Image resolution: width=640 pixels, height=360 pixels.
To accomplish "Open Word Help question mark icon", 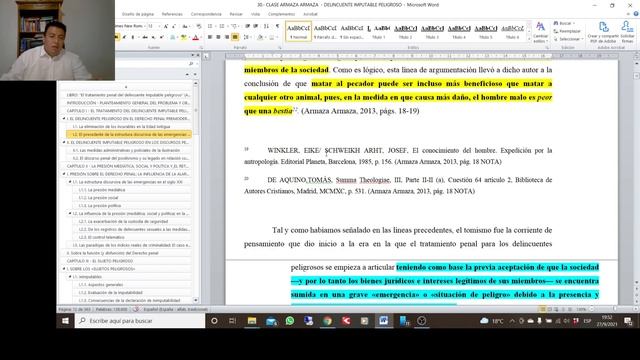I will (x=636, y=14).
